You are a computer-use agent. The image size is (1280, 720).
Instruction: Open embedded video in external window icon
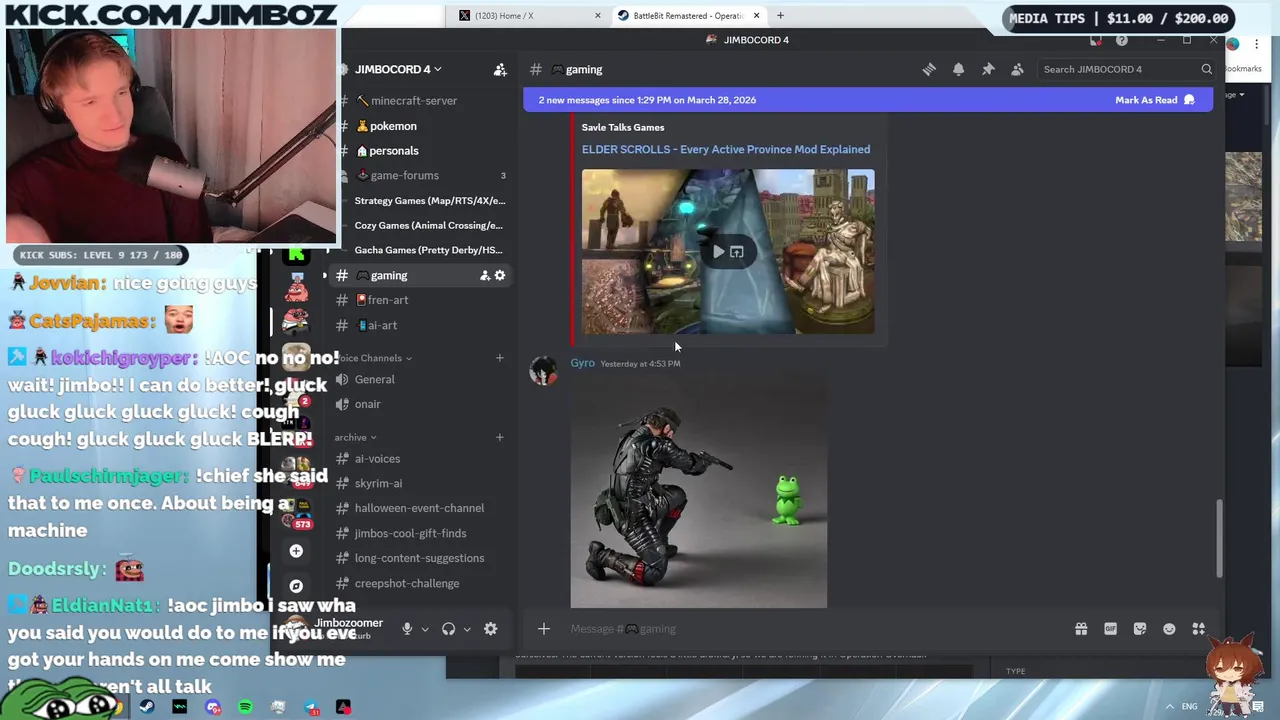pyautogui.click(x=737, y=252)
